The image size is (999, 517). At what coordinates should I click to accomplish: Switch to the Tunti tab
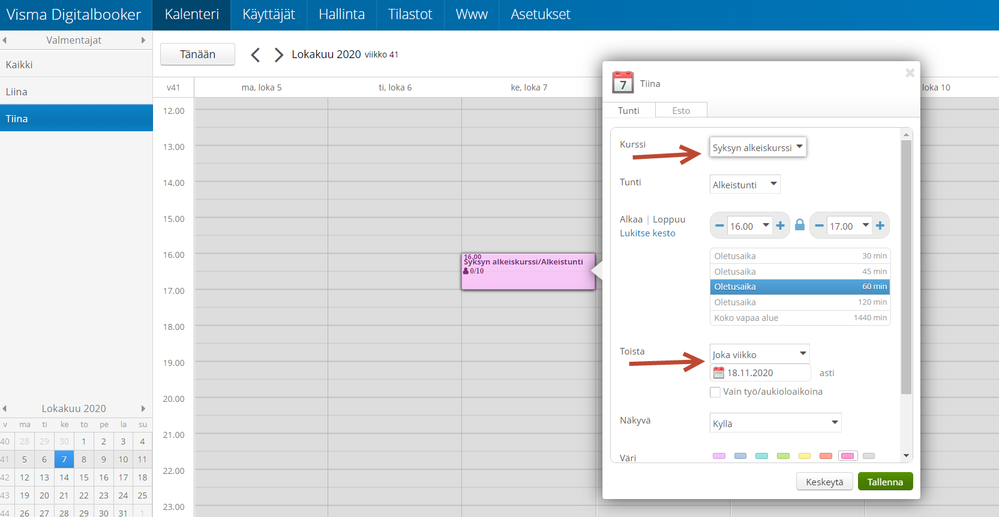pyautogui.click(x=629, y=110)
